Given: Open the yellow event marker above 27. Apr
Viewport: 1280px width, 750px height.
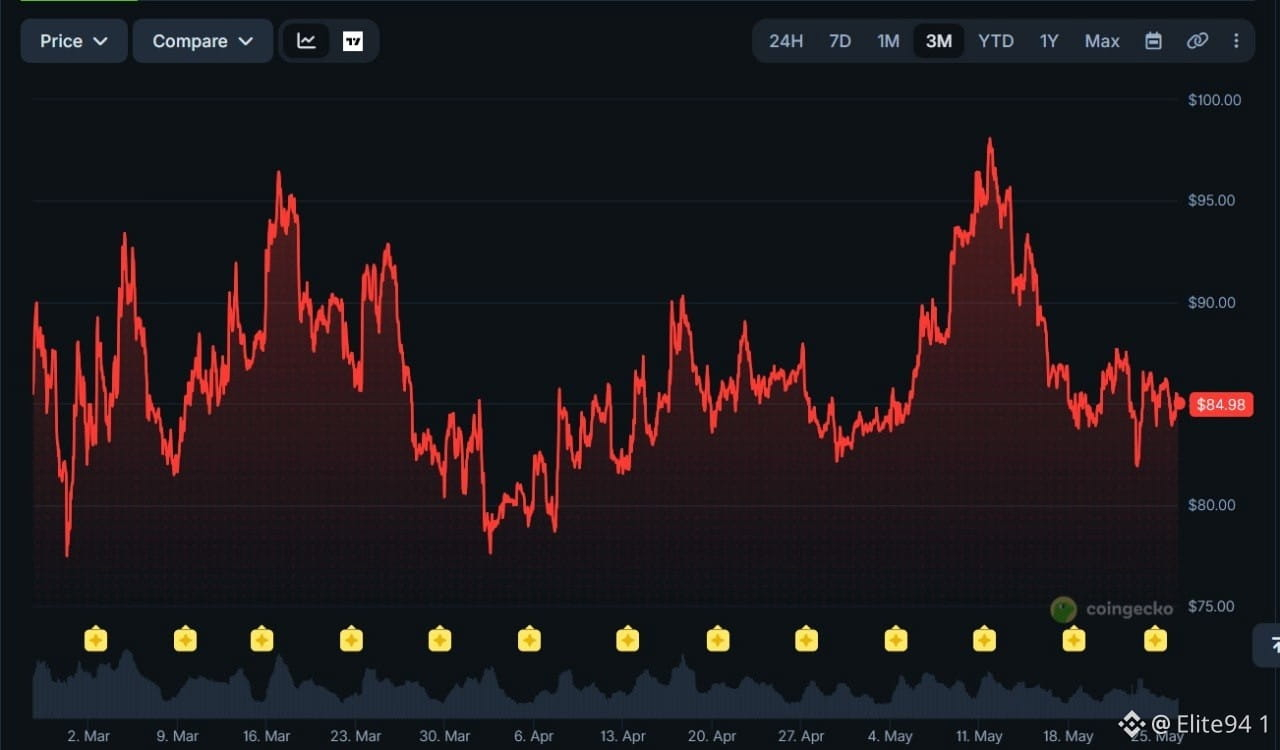Looking at the screenshot, I should tap(806, 638).
